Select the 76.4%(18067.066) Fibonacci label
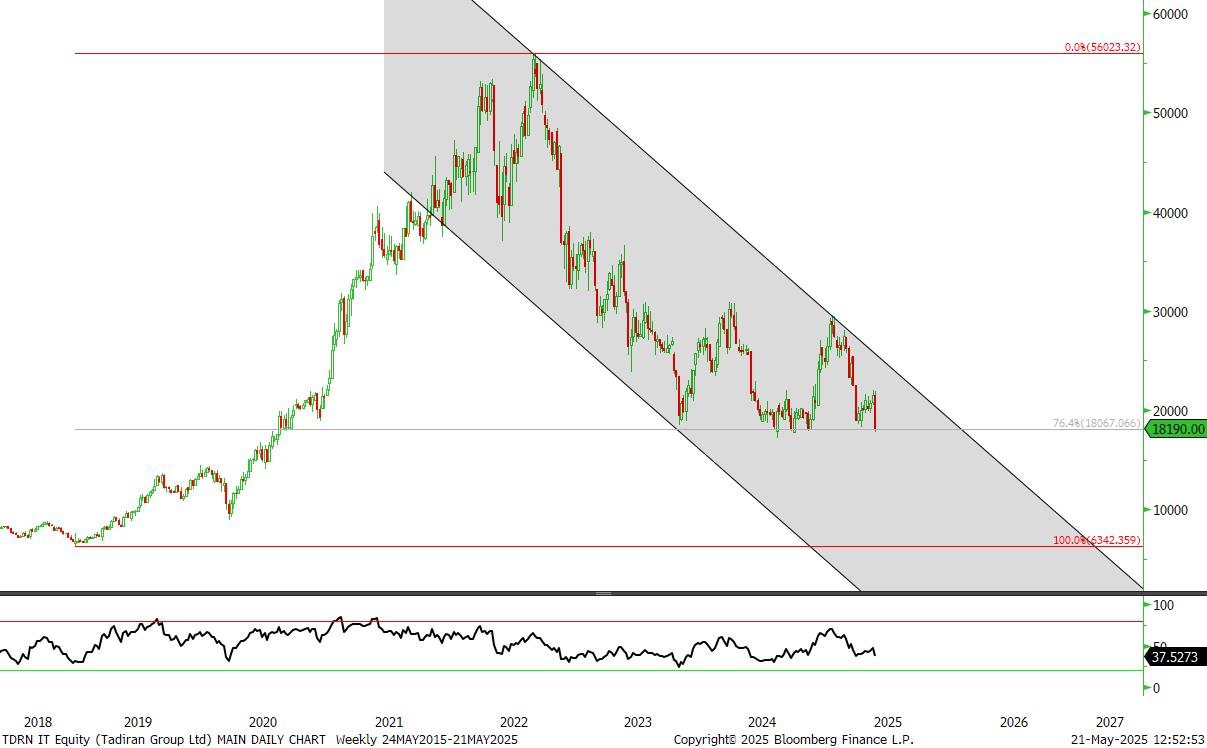Viewport: 1207px width, 748px height. pyautogui.click(x=1096, y=423)
